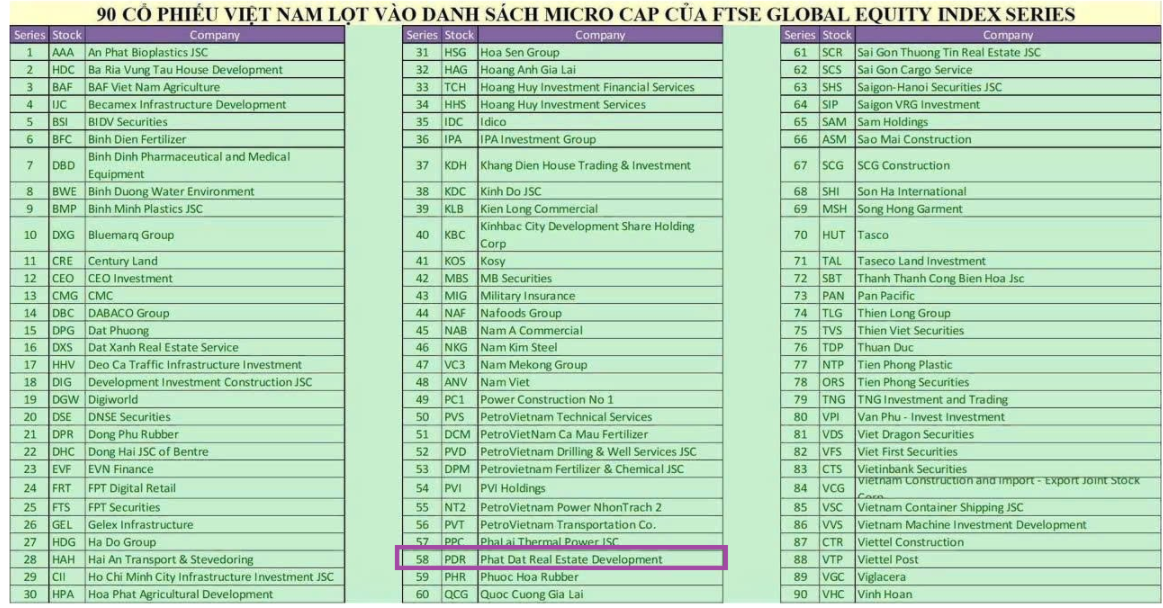Click the "Viettel Construction" cell

click(x=1007, y=542)
